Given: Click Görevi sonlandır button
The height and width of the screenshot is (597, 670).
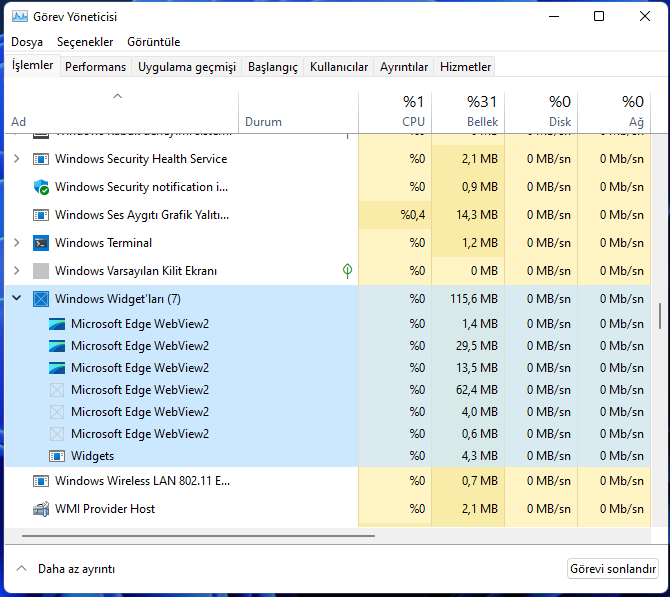Looking at the screenshot, I should pyautogui.click(x=613, y=569).
